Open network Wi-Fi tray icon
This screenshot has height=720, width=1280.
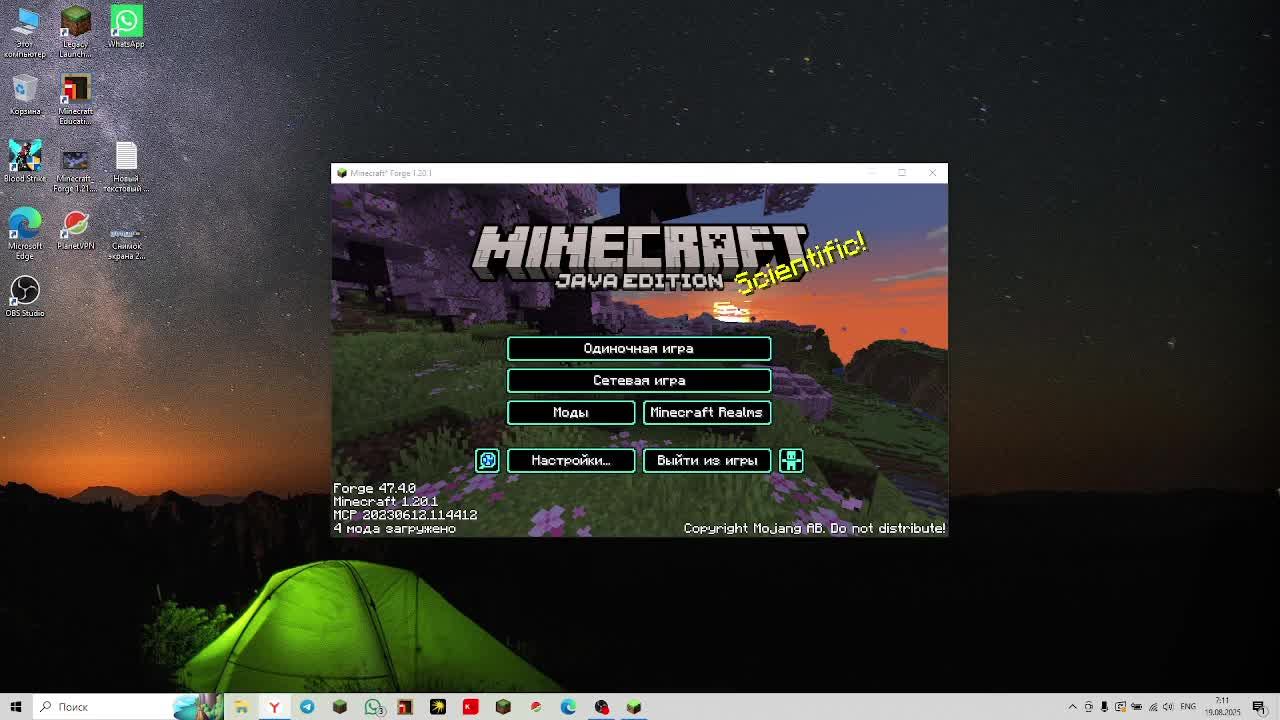pos(1153,707)
